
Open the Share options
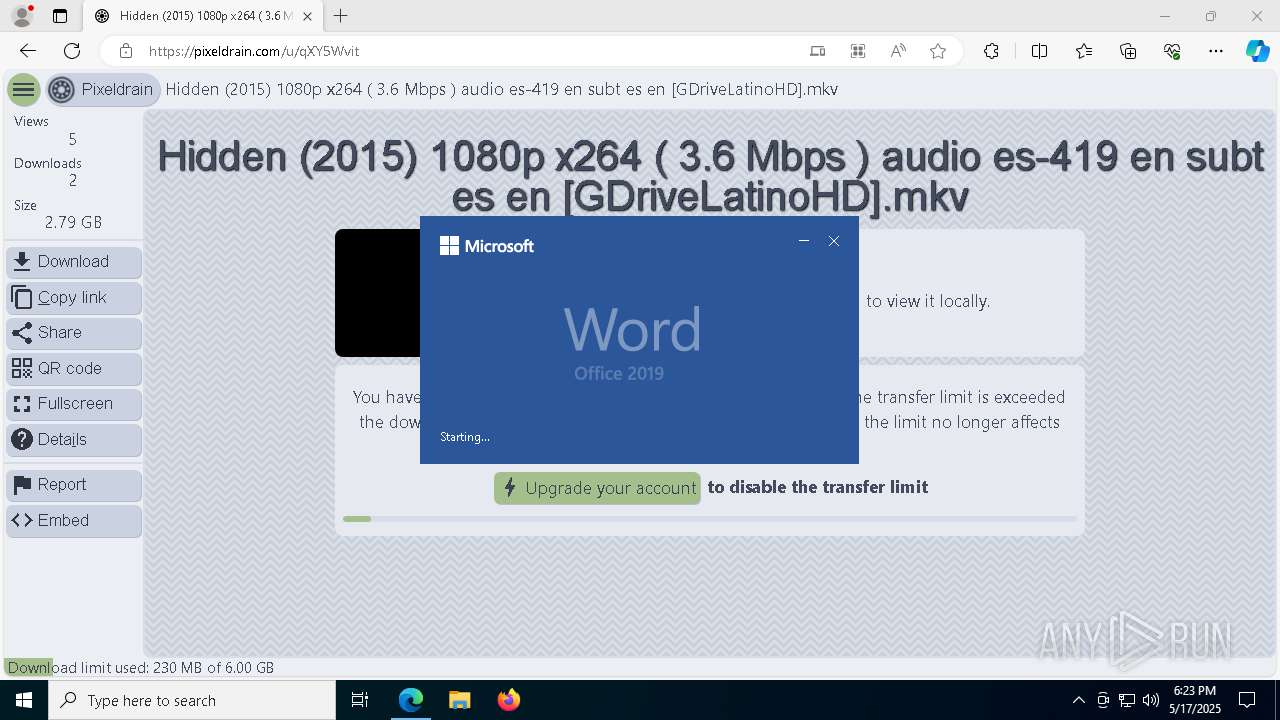click(74, 333)
